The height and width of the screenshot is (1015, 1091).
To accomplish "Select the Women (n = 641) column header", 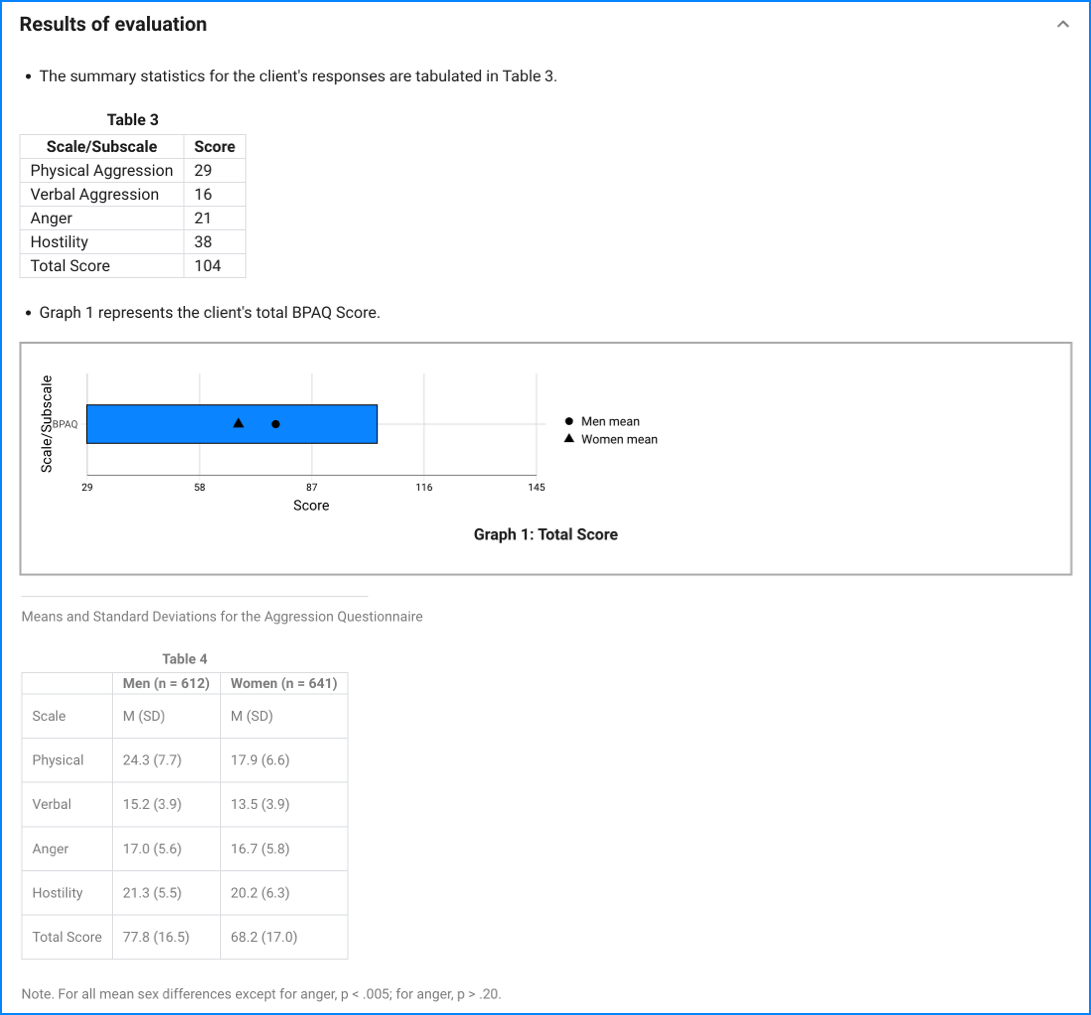I will click(284, 684).
